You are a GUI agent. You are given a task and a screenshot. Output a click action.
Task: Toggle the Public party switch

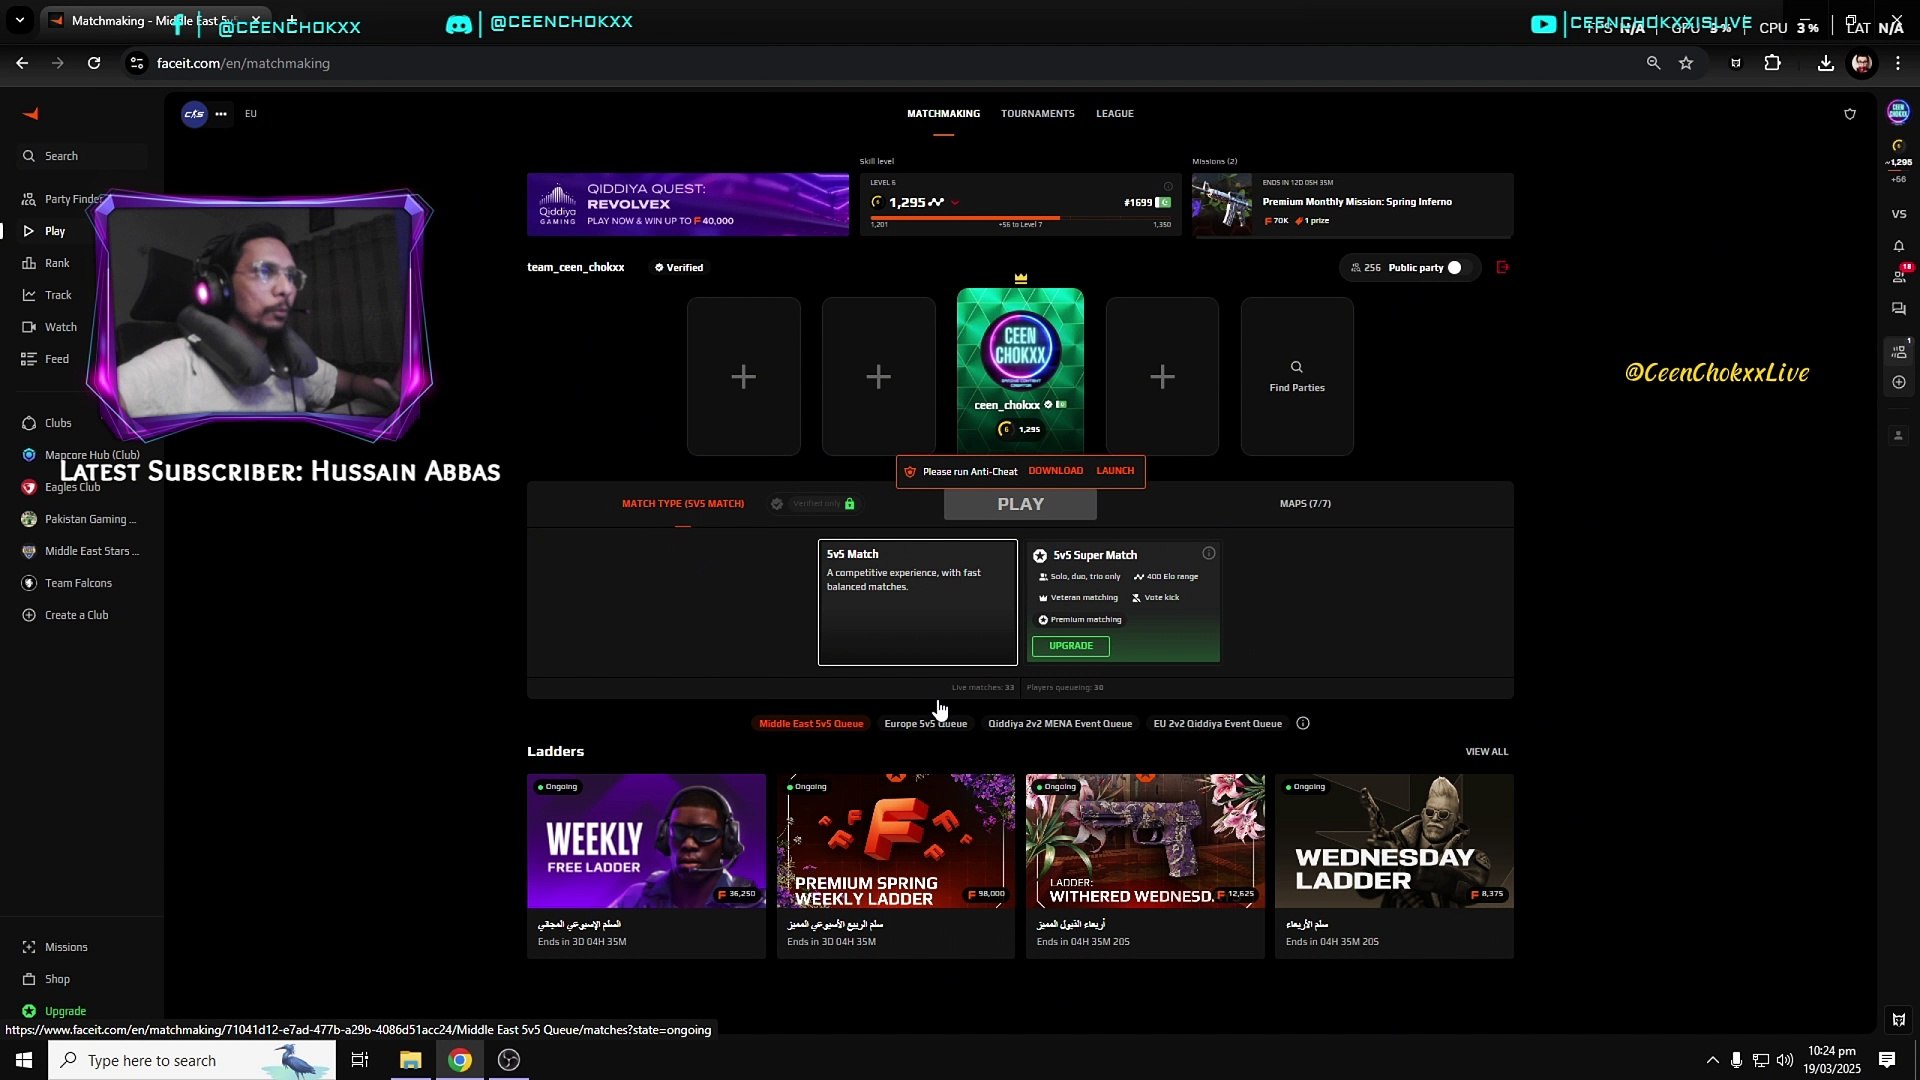pyautogui.click(x=1455, y=267)
